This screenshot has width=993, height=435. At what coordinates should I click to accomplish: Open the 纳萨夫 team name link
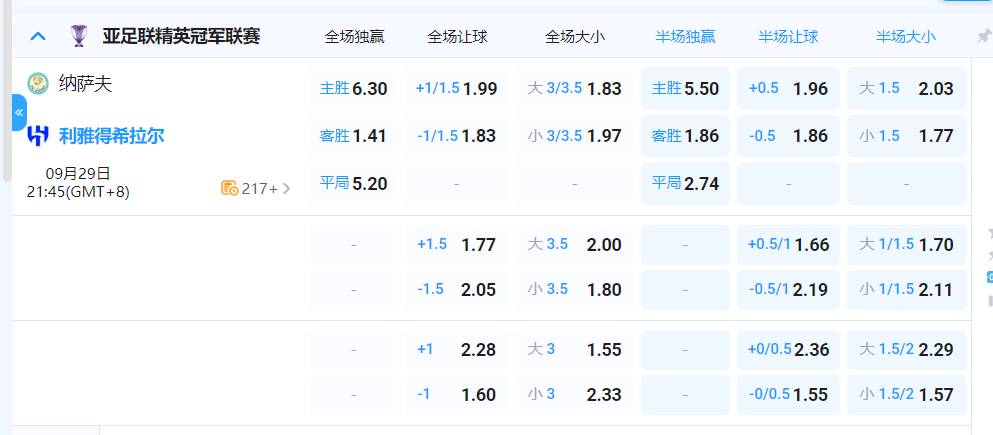coord(86,84)
